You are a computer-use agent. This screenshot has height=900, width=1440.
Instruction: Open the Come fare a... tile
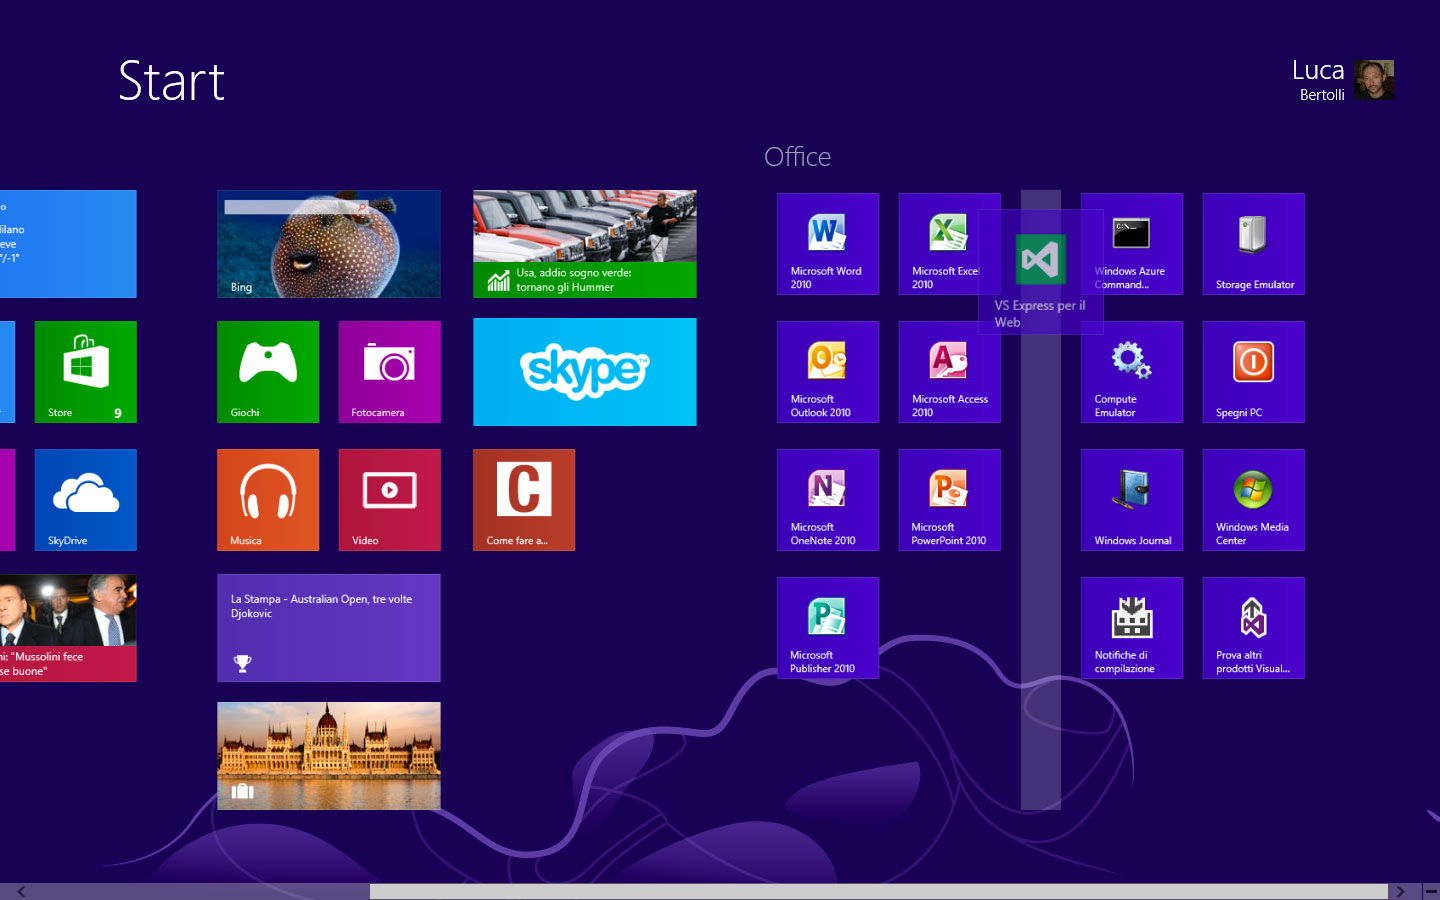click(524, 500)
